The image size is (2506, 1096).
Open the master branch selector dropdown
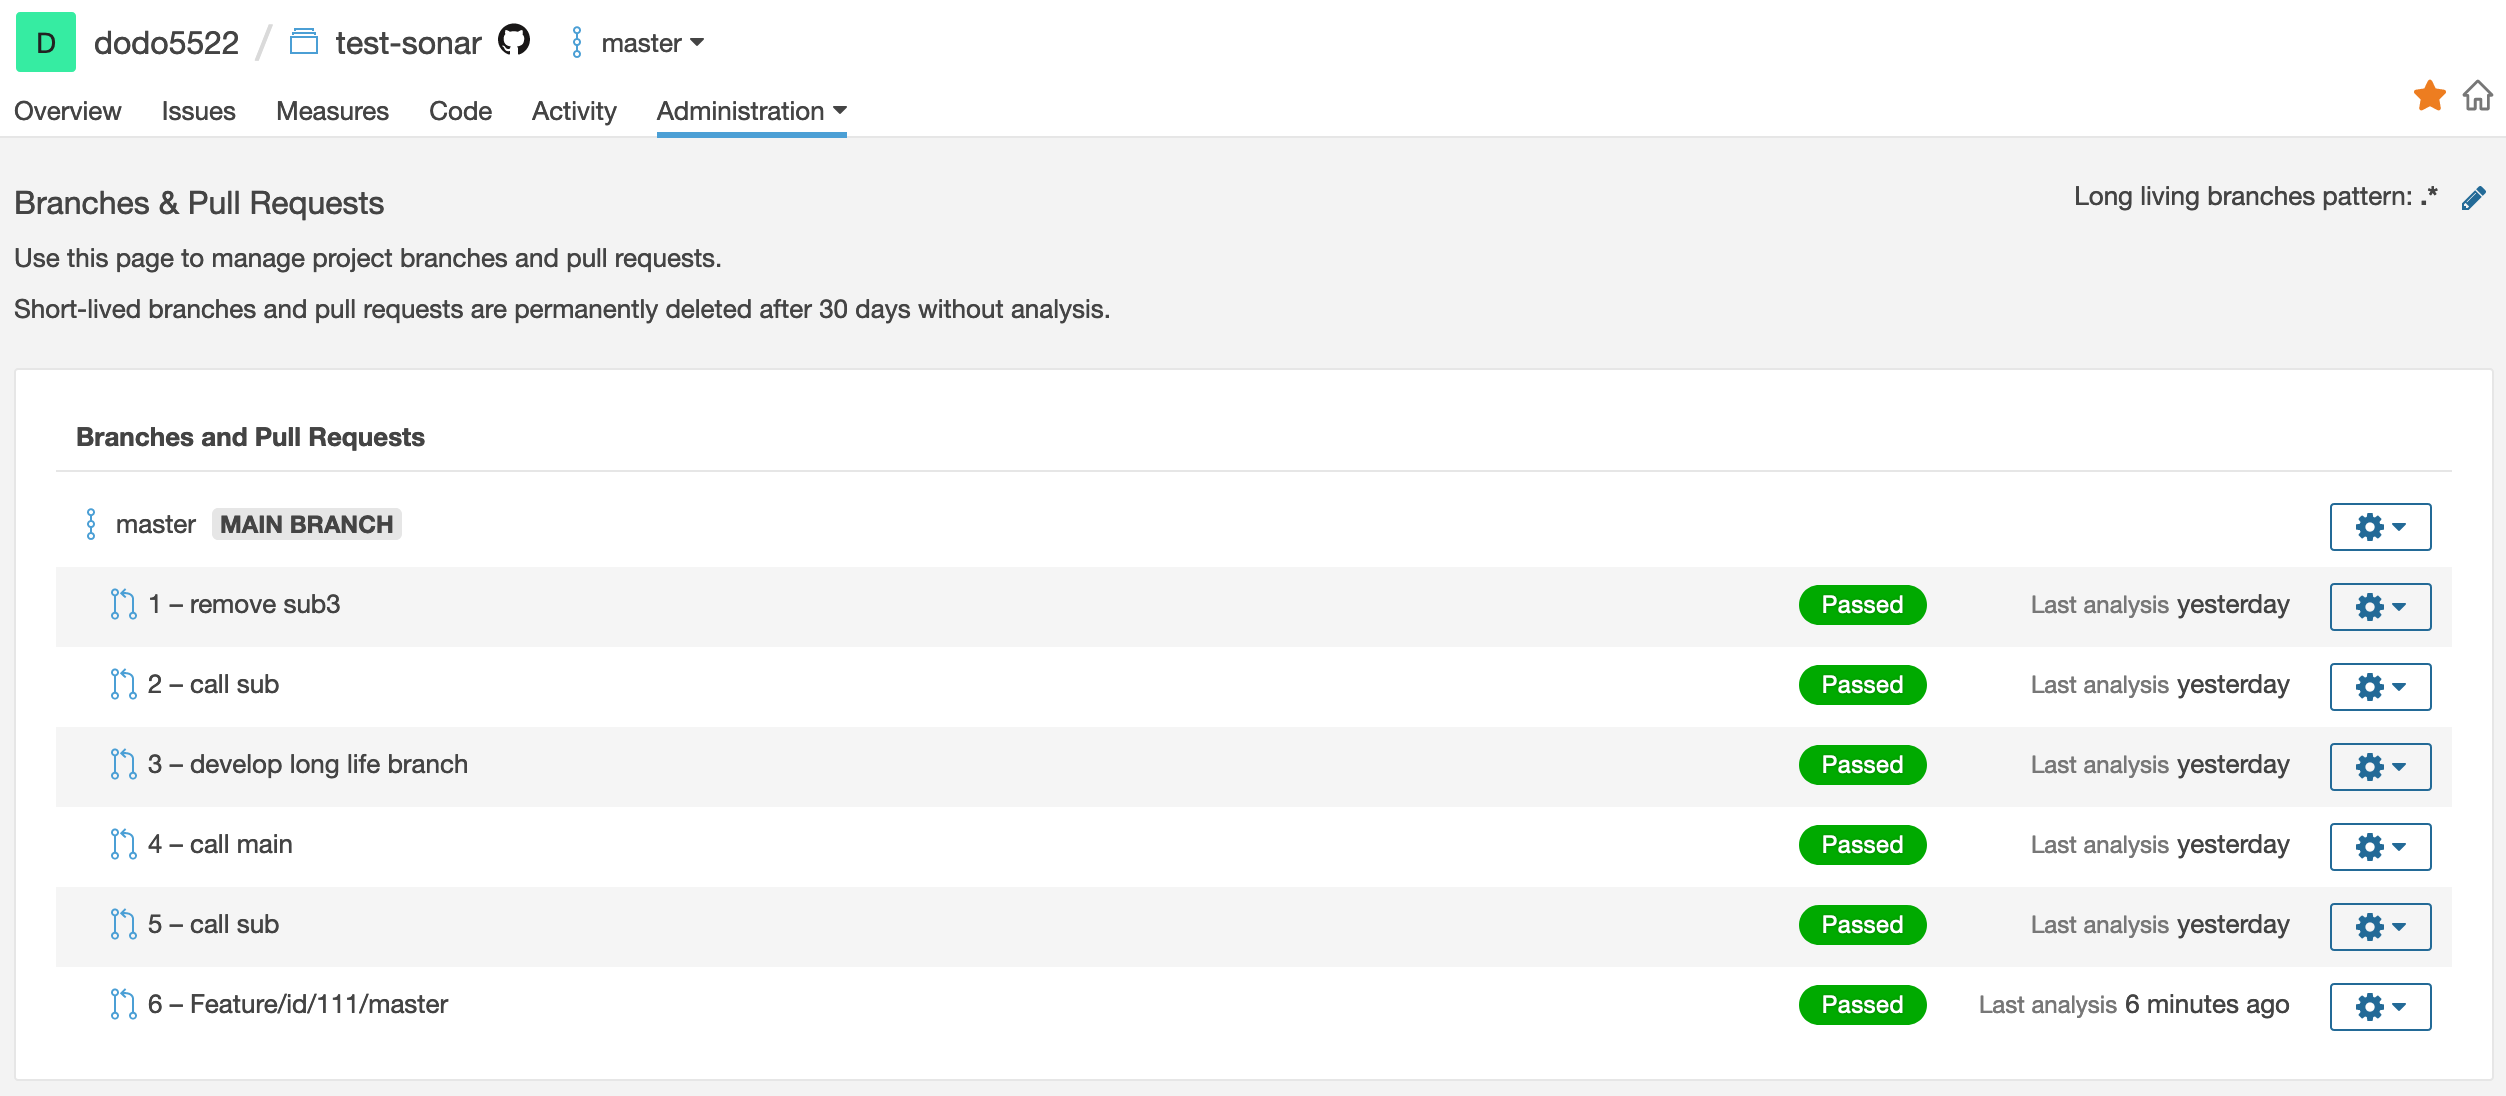pos(652,43)
